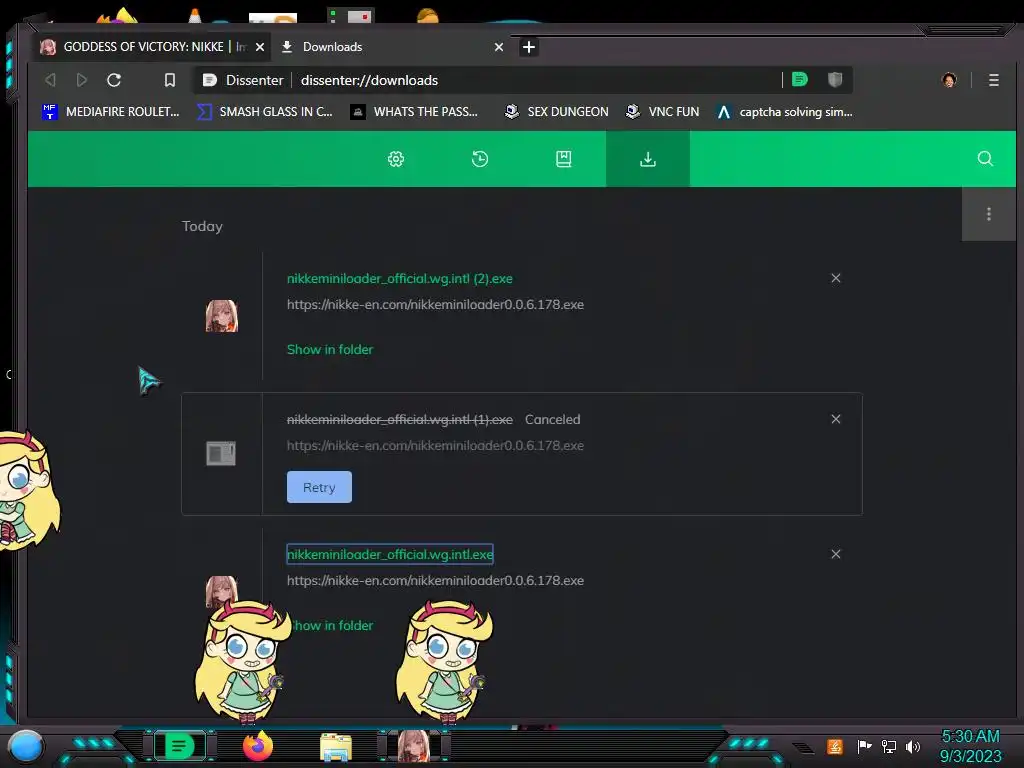Launch Firefox from the taskbar
The height and width of the screenshot is (768, 1024).
[x=258, y=746]
